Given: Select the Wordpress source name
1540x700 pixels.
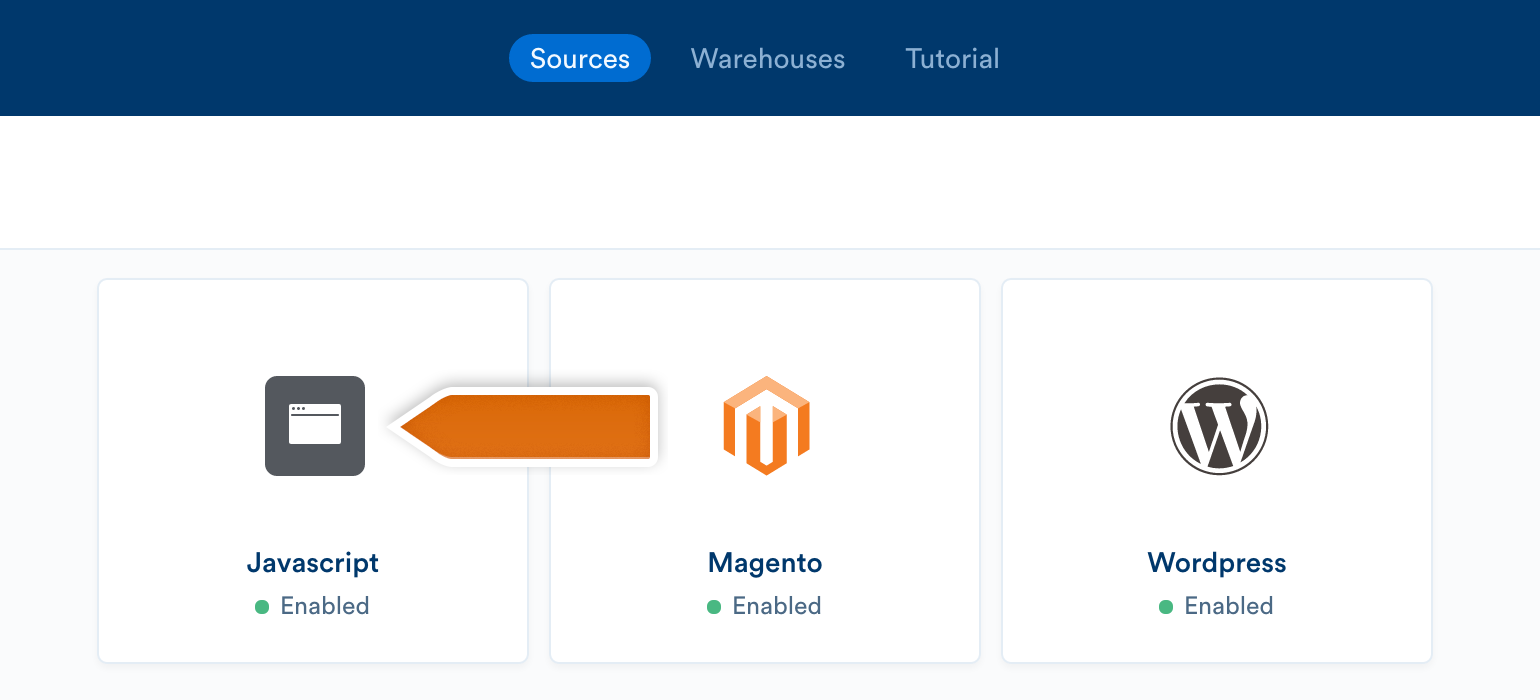Looking at the screenshot, I should click(x=1217, y=563).
